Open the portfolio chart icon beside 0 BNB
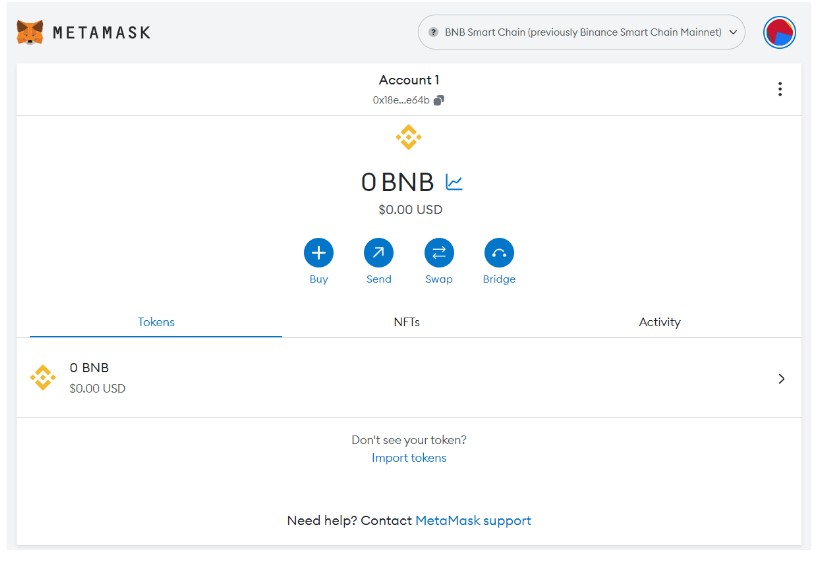Screen dimensions: 823x563 click(454, 182)
